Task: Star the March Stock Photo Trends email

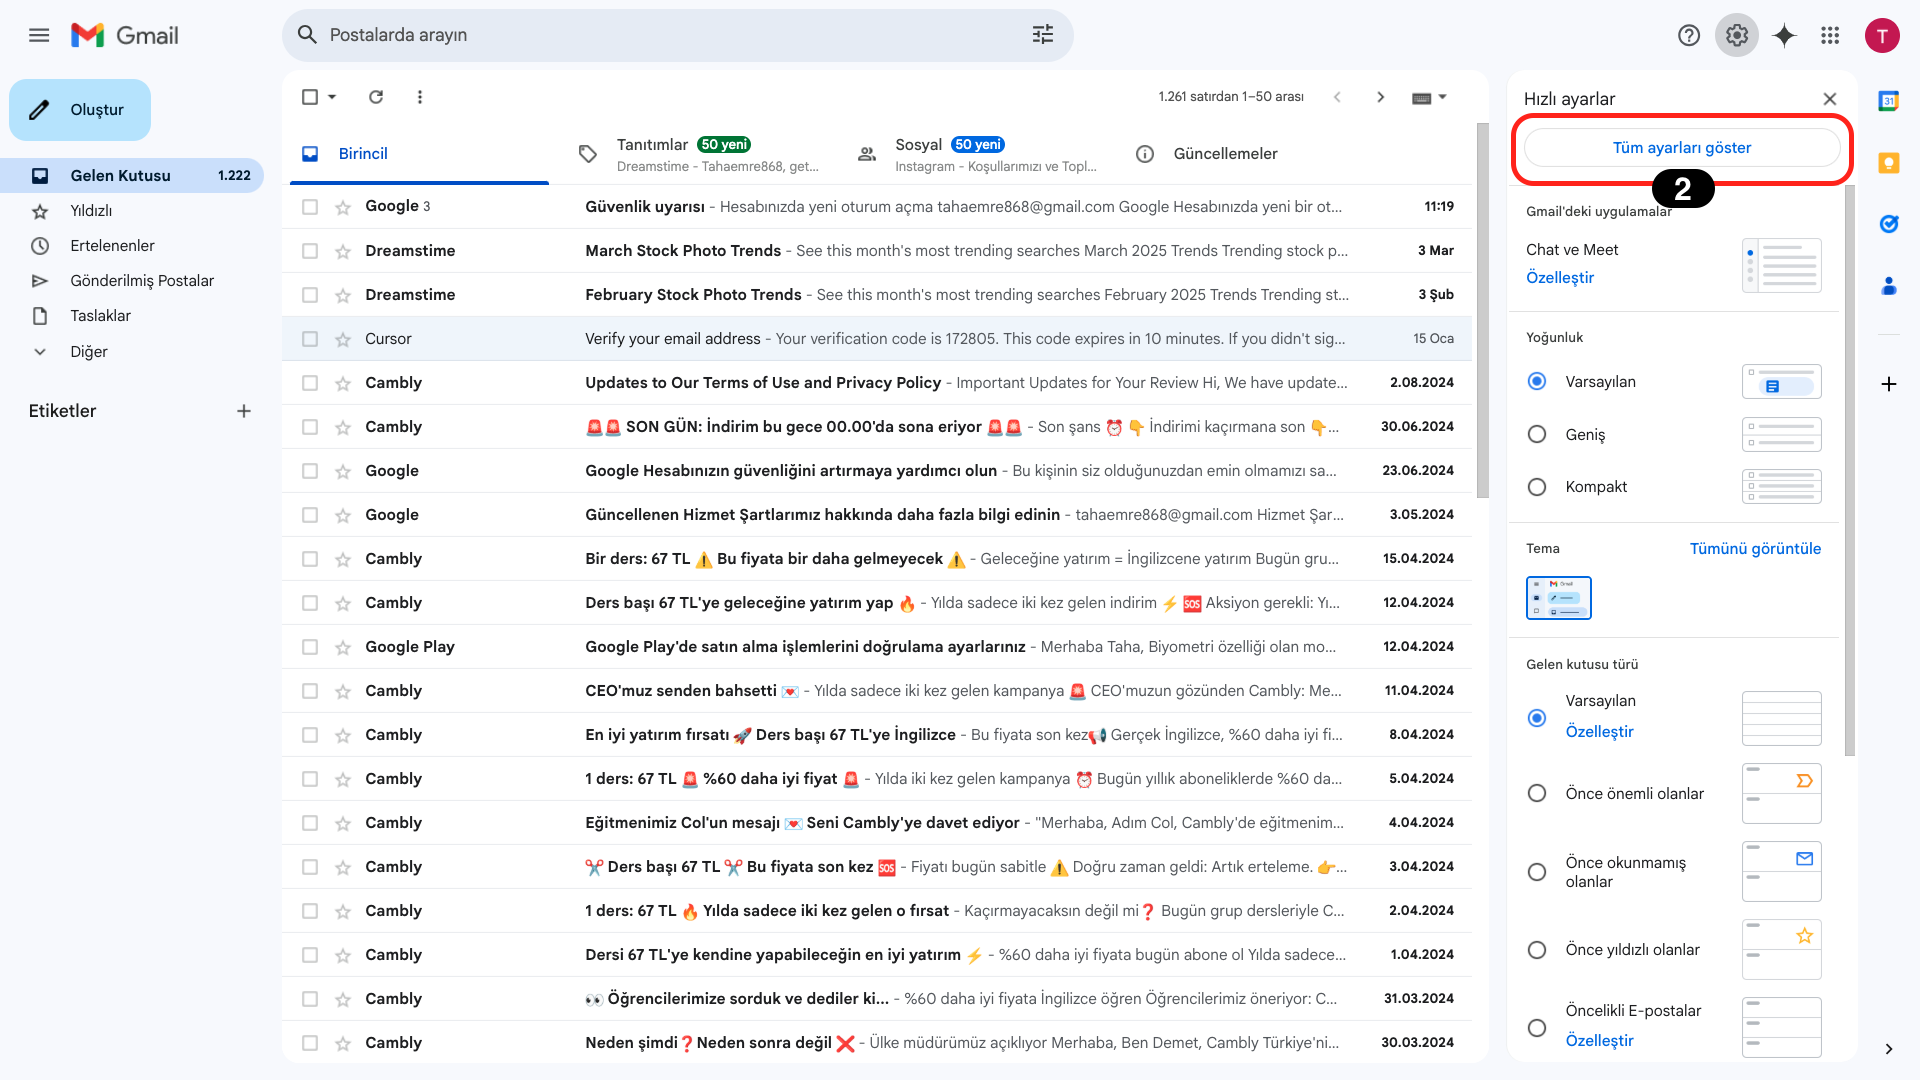Action: tap(343, 251)
